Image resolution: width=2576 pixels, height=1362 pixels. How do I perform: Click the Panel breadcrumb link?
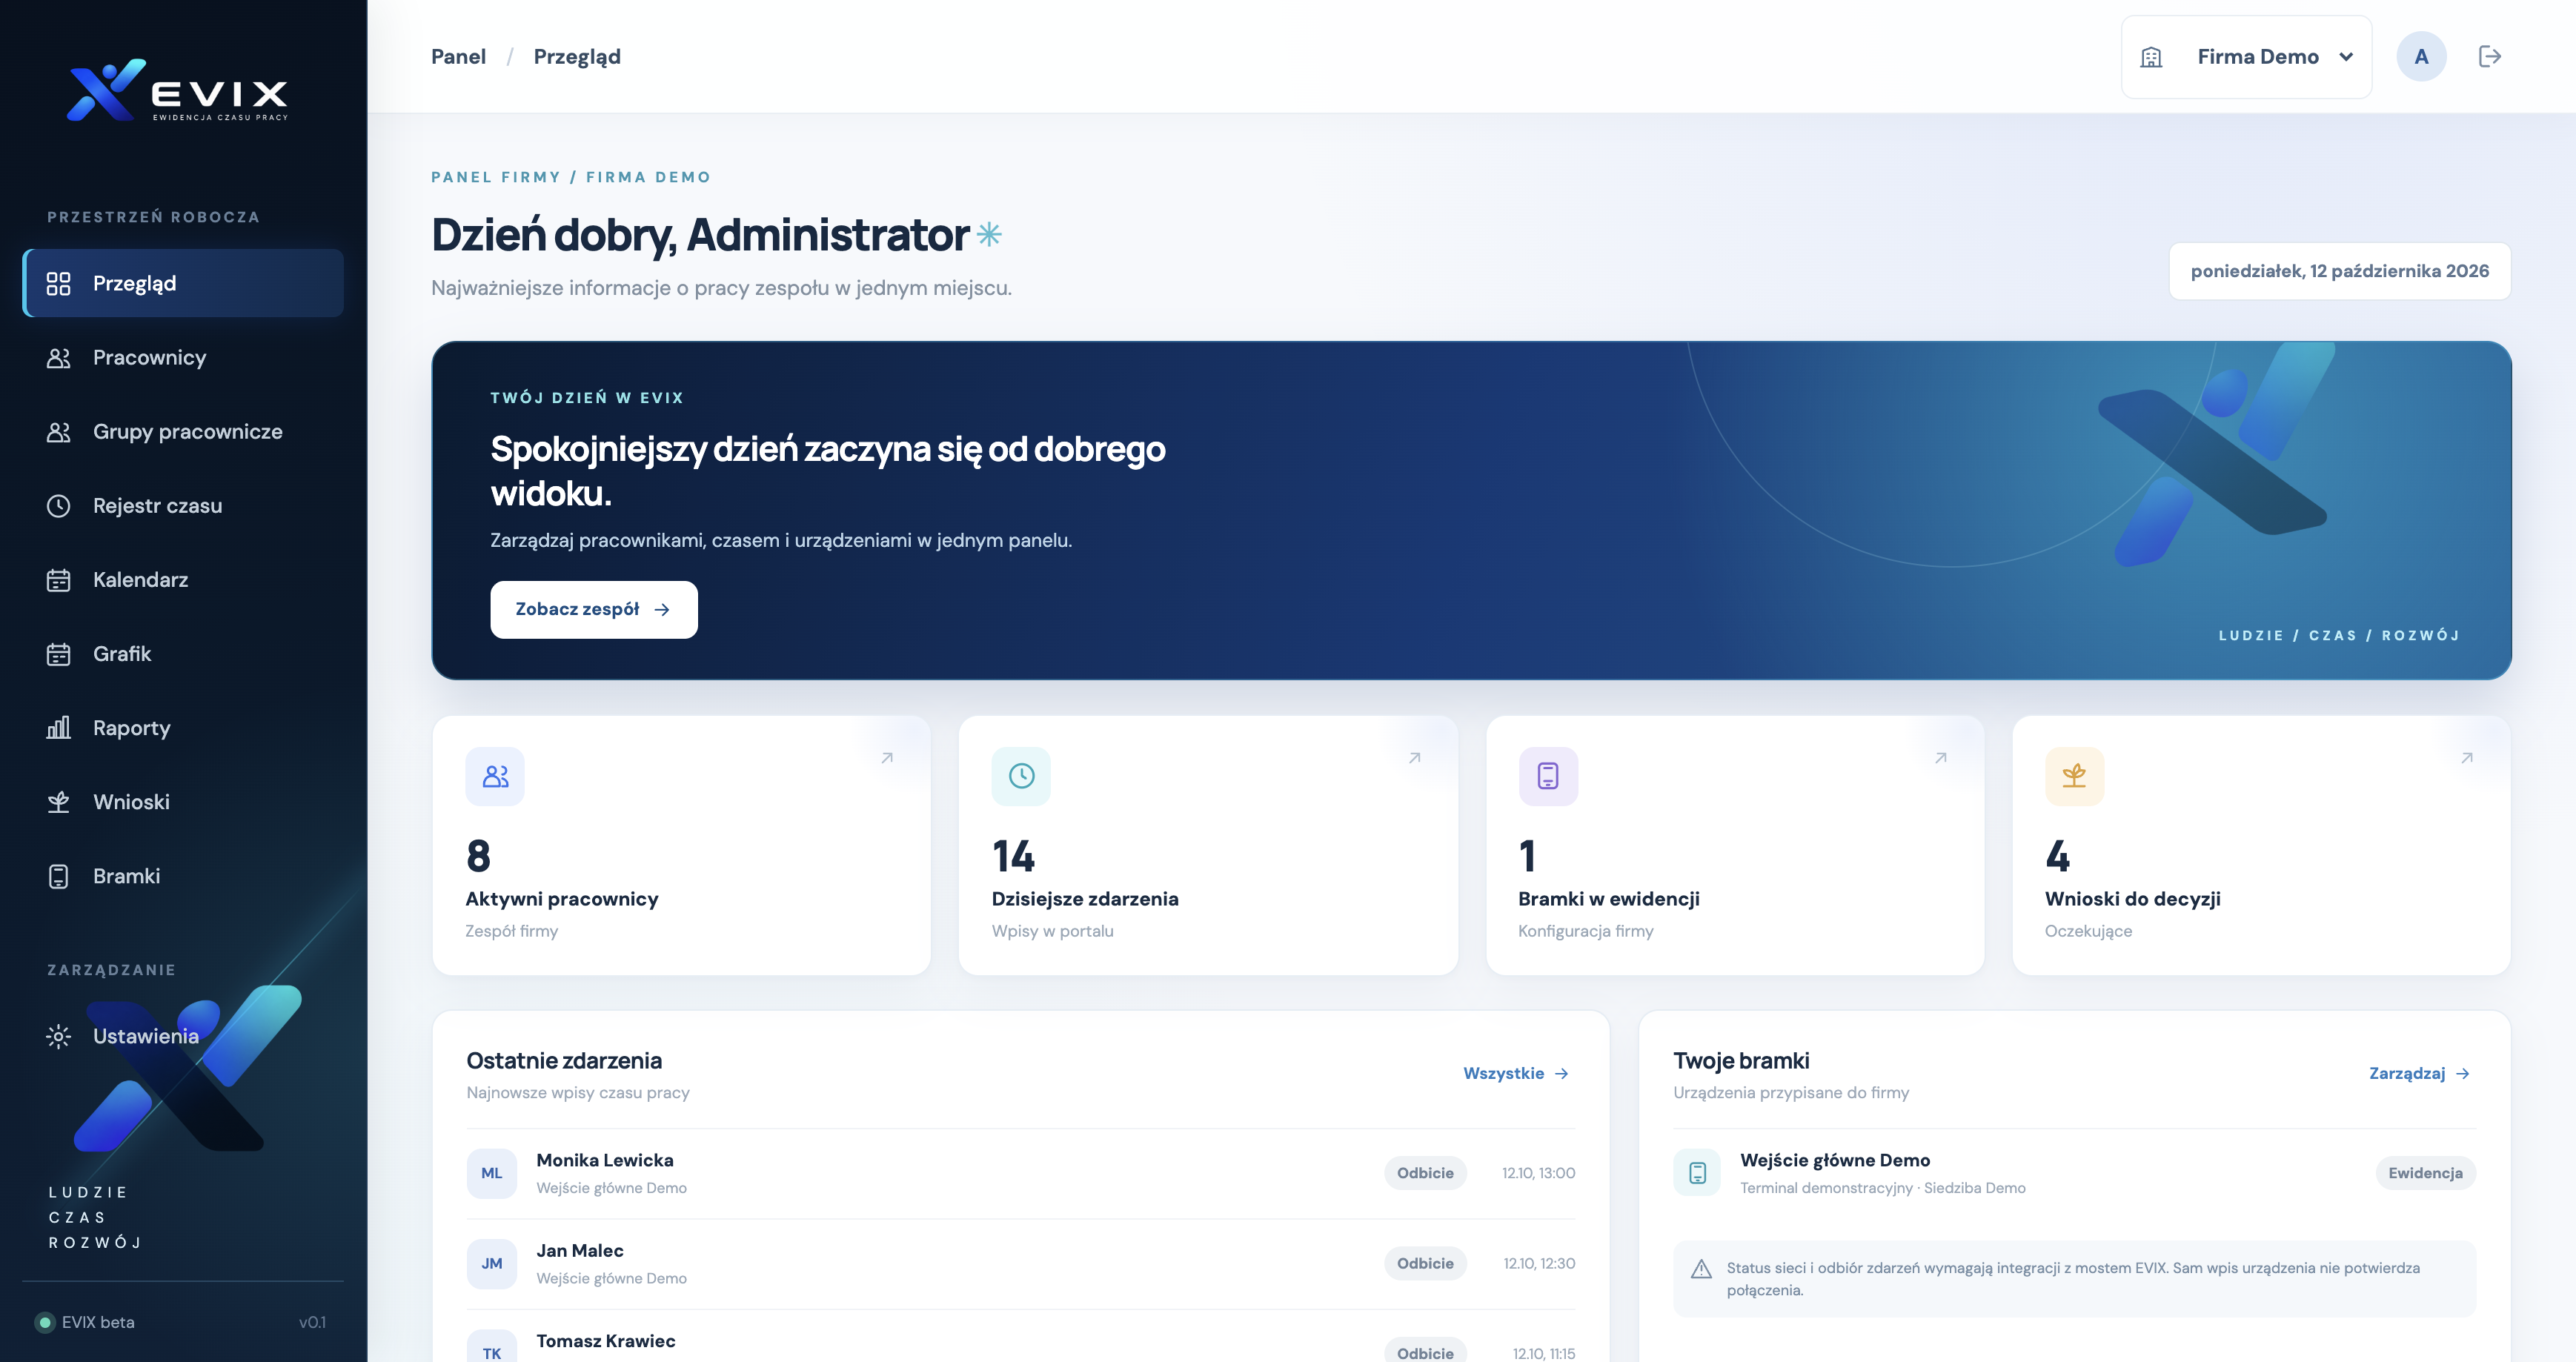[x=458, y=56]
